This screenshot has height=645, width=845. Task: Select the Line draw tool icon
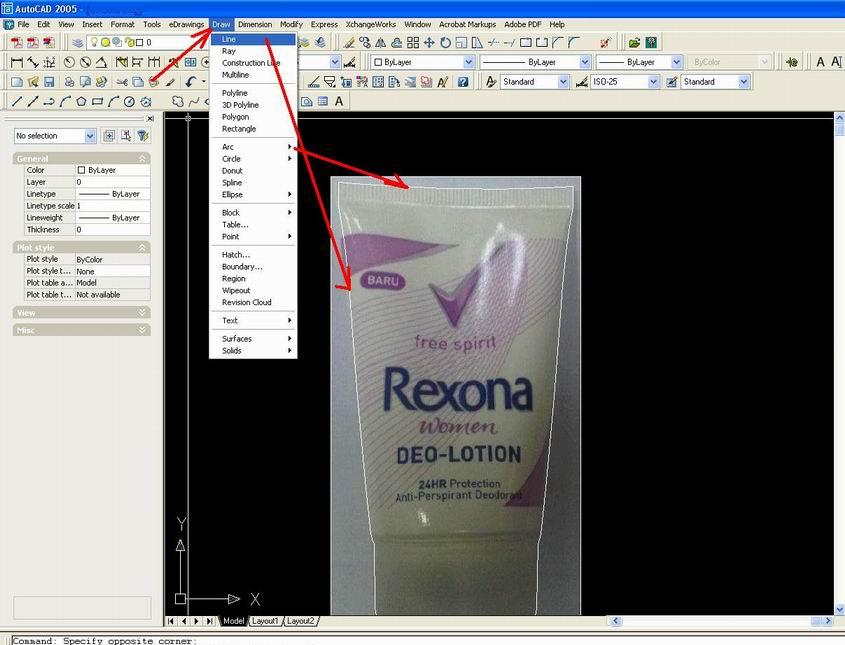[x=17, y=101]
